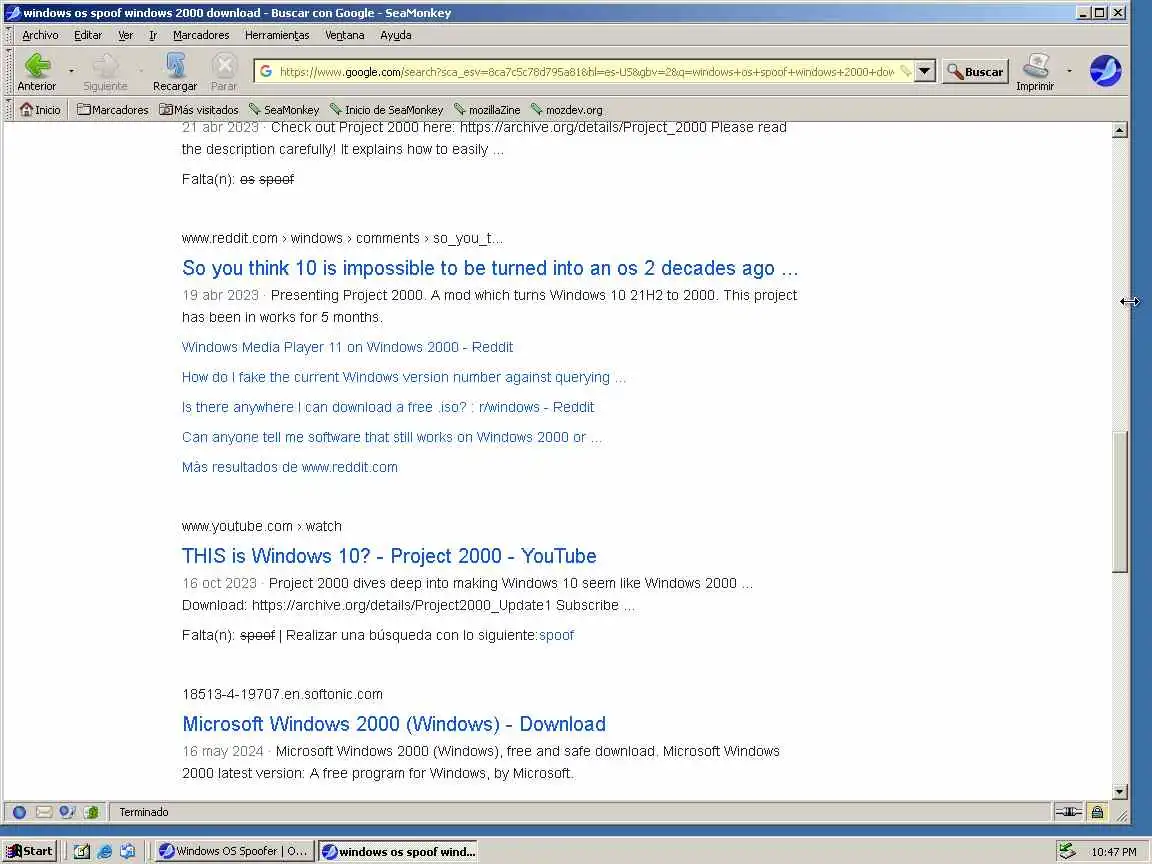Open the Editar menu
This screenshot has height=864, width=1152.
tap(87, 35)
